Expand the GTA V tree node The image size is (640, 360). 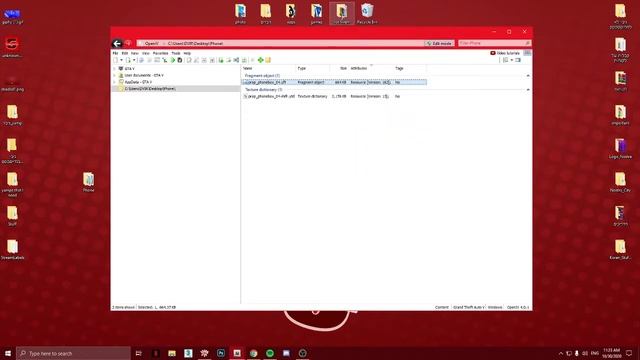tap(114, 69)
